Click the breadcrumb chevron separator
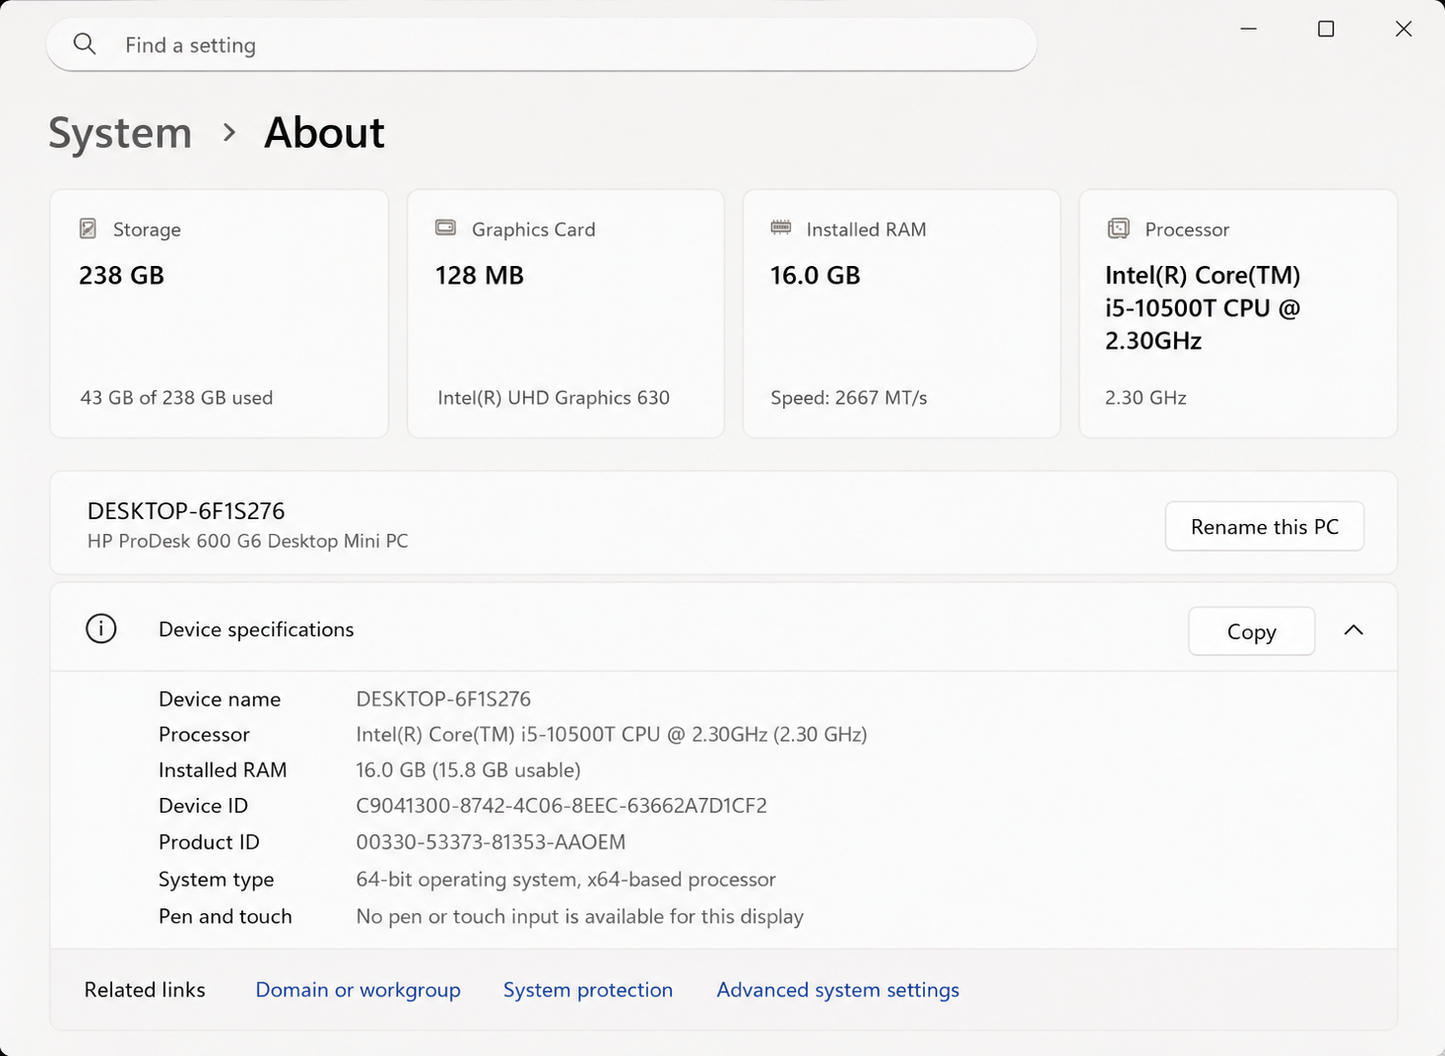The height and width of the screenshot is (1056, 1445). (x=229, y=133)
